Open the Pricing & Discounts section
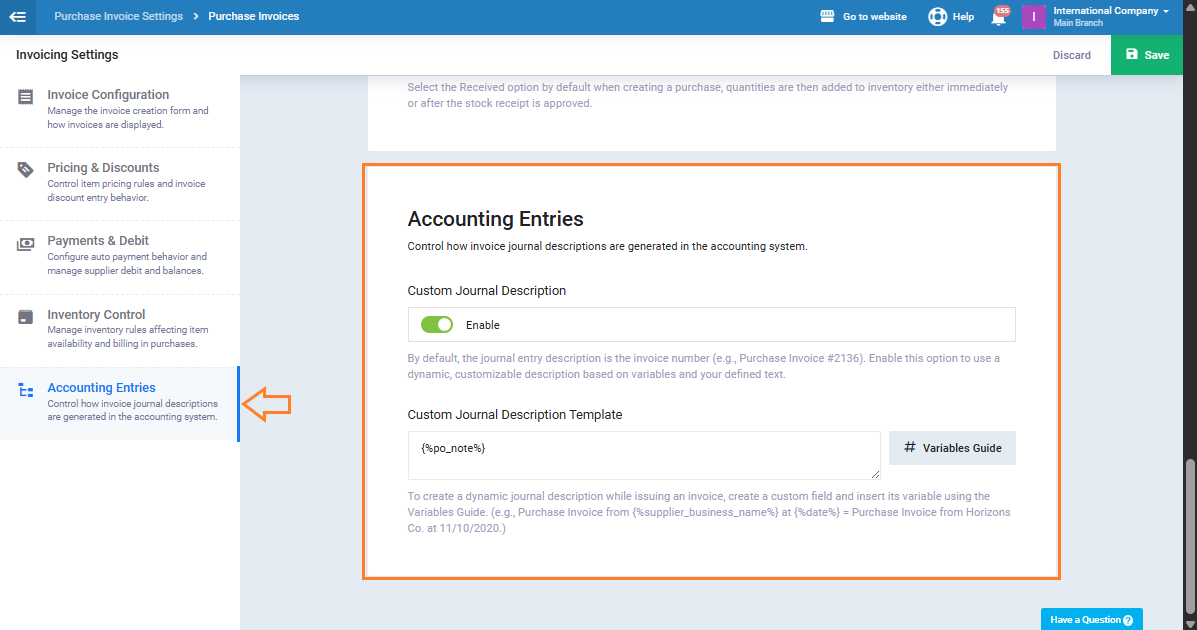The width and height of the screenshot is (1197, 630). pyautogui.click(x=103, y=168)
